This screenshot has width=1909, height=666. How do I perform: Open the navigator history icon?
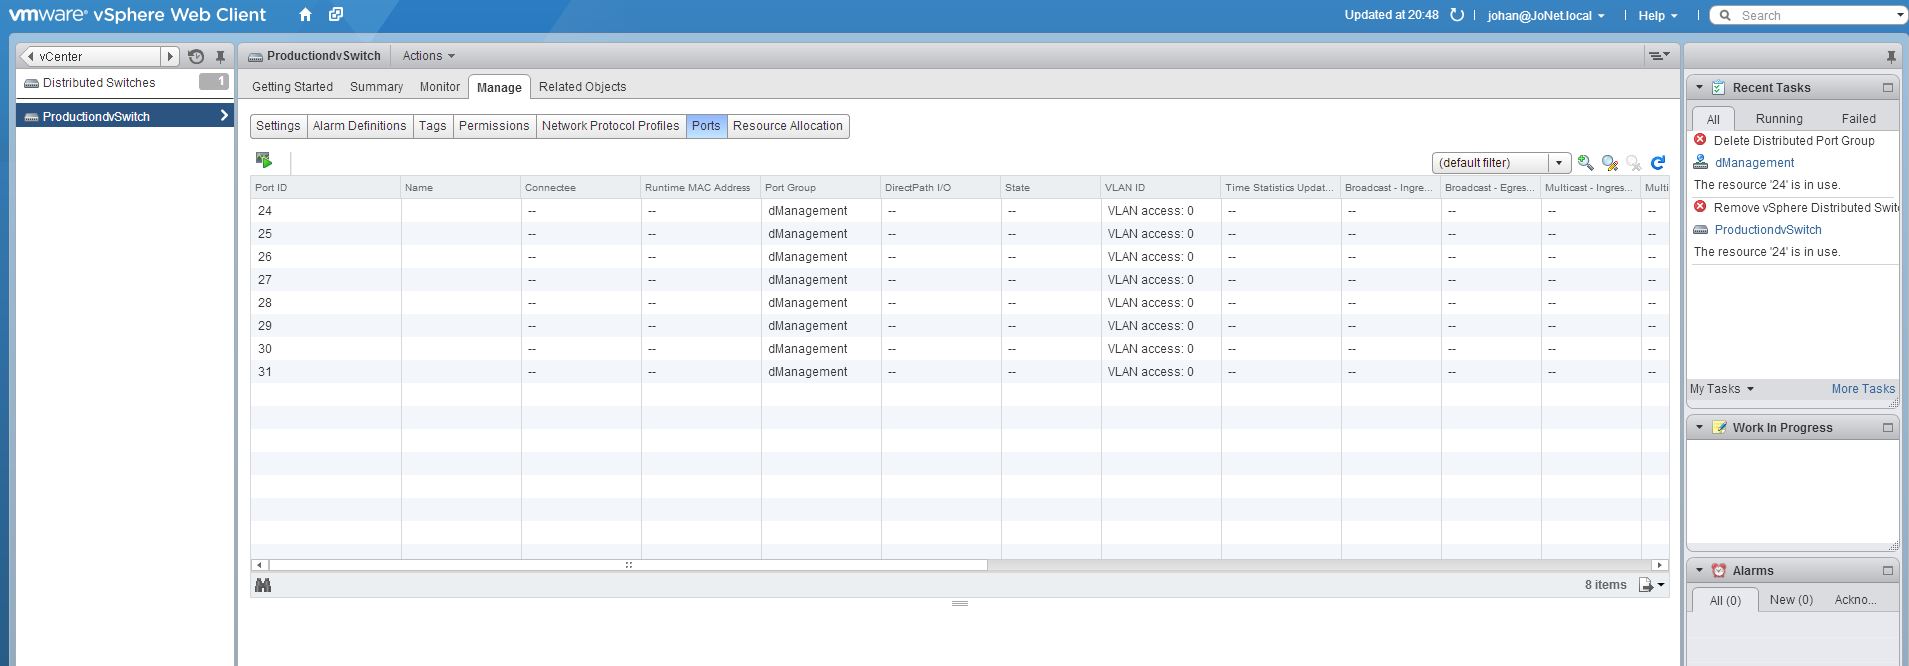(x=196, y=57)
